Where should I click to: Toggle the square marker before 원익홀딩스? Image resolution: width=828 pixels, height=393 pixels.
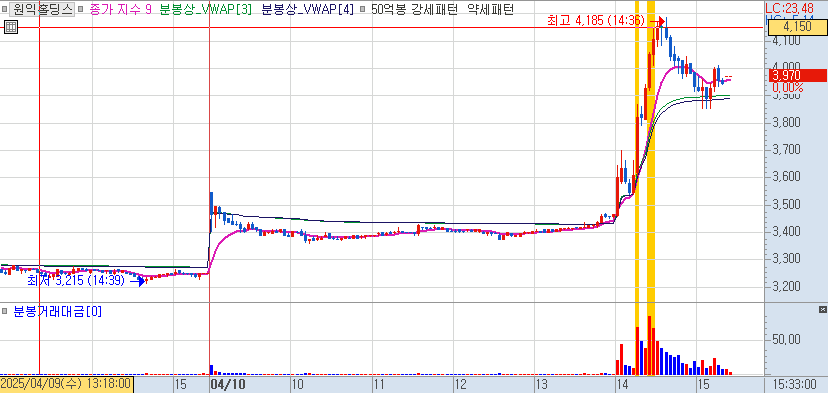point(5,9)
